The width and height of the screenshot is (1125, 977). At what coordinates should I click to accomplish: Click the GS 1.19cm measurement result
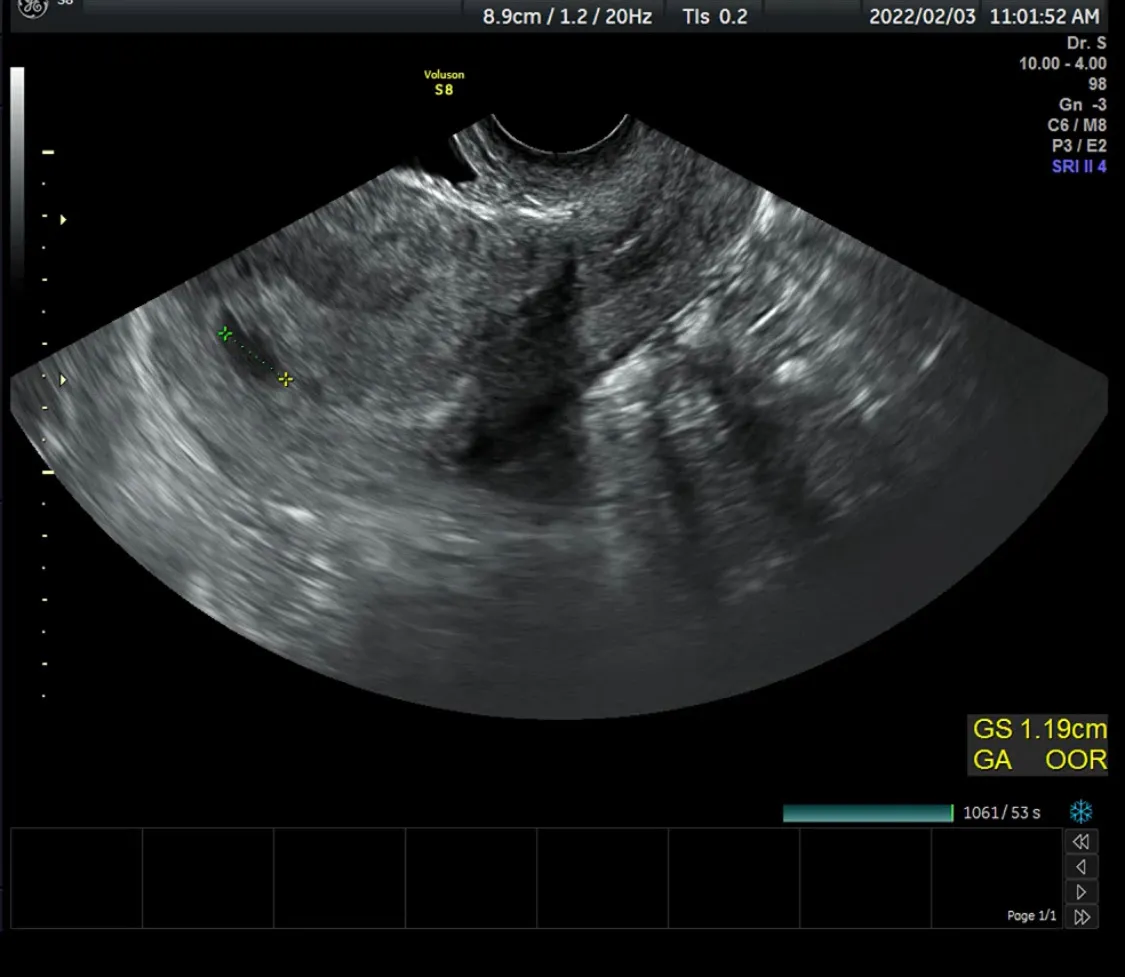(1040, 730)
